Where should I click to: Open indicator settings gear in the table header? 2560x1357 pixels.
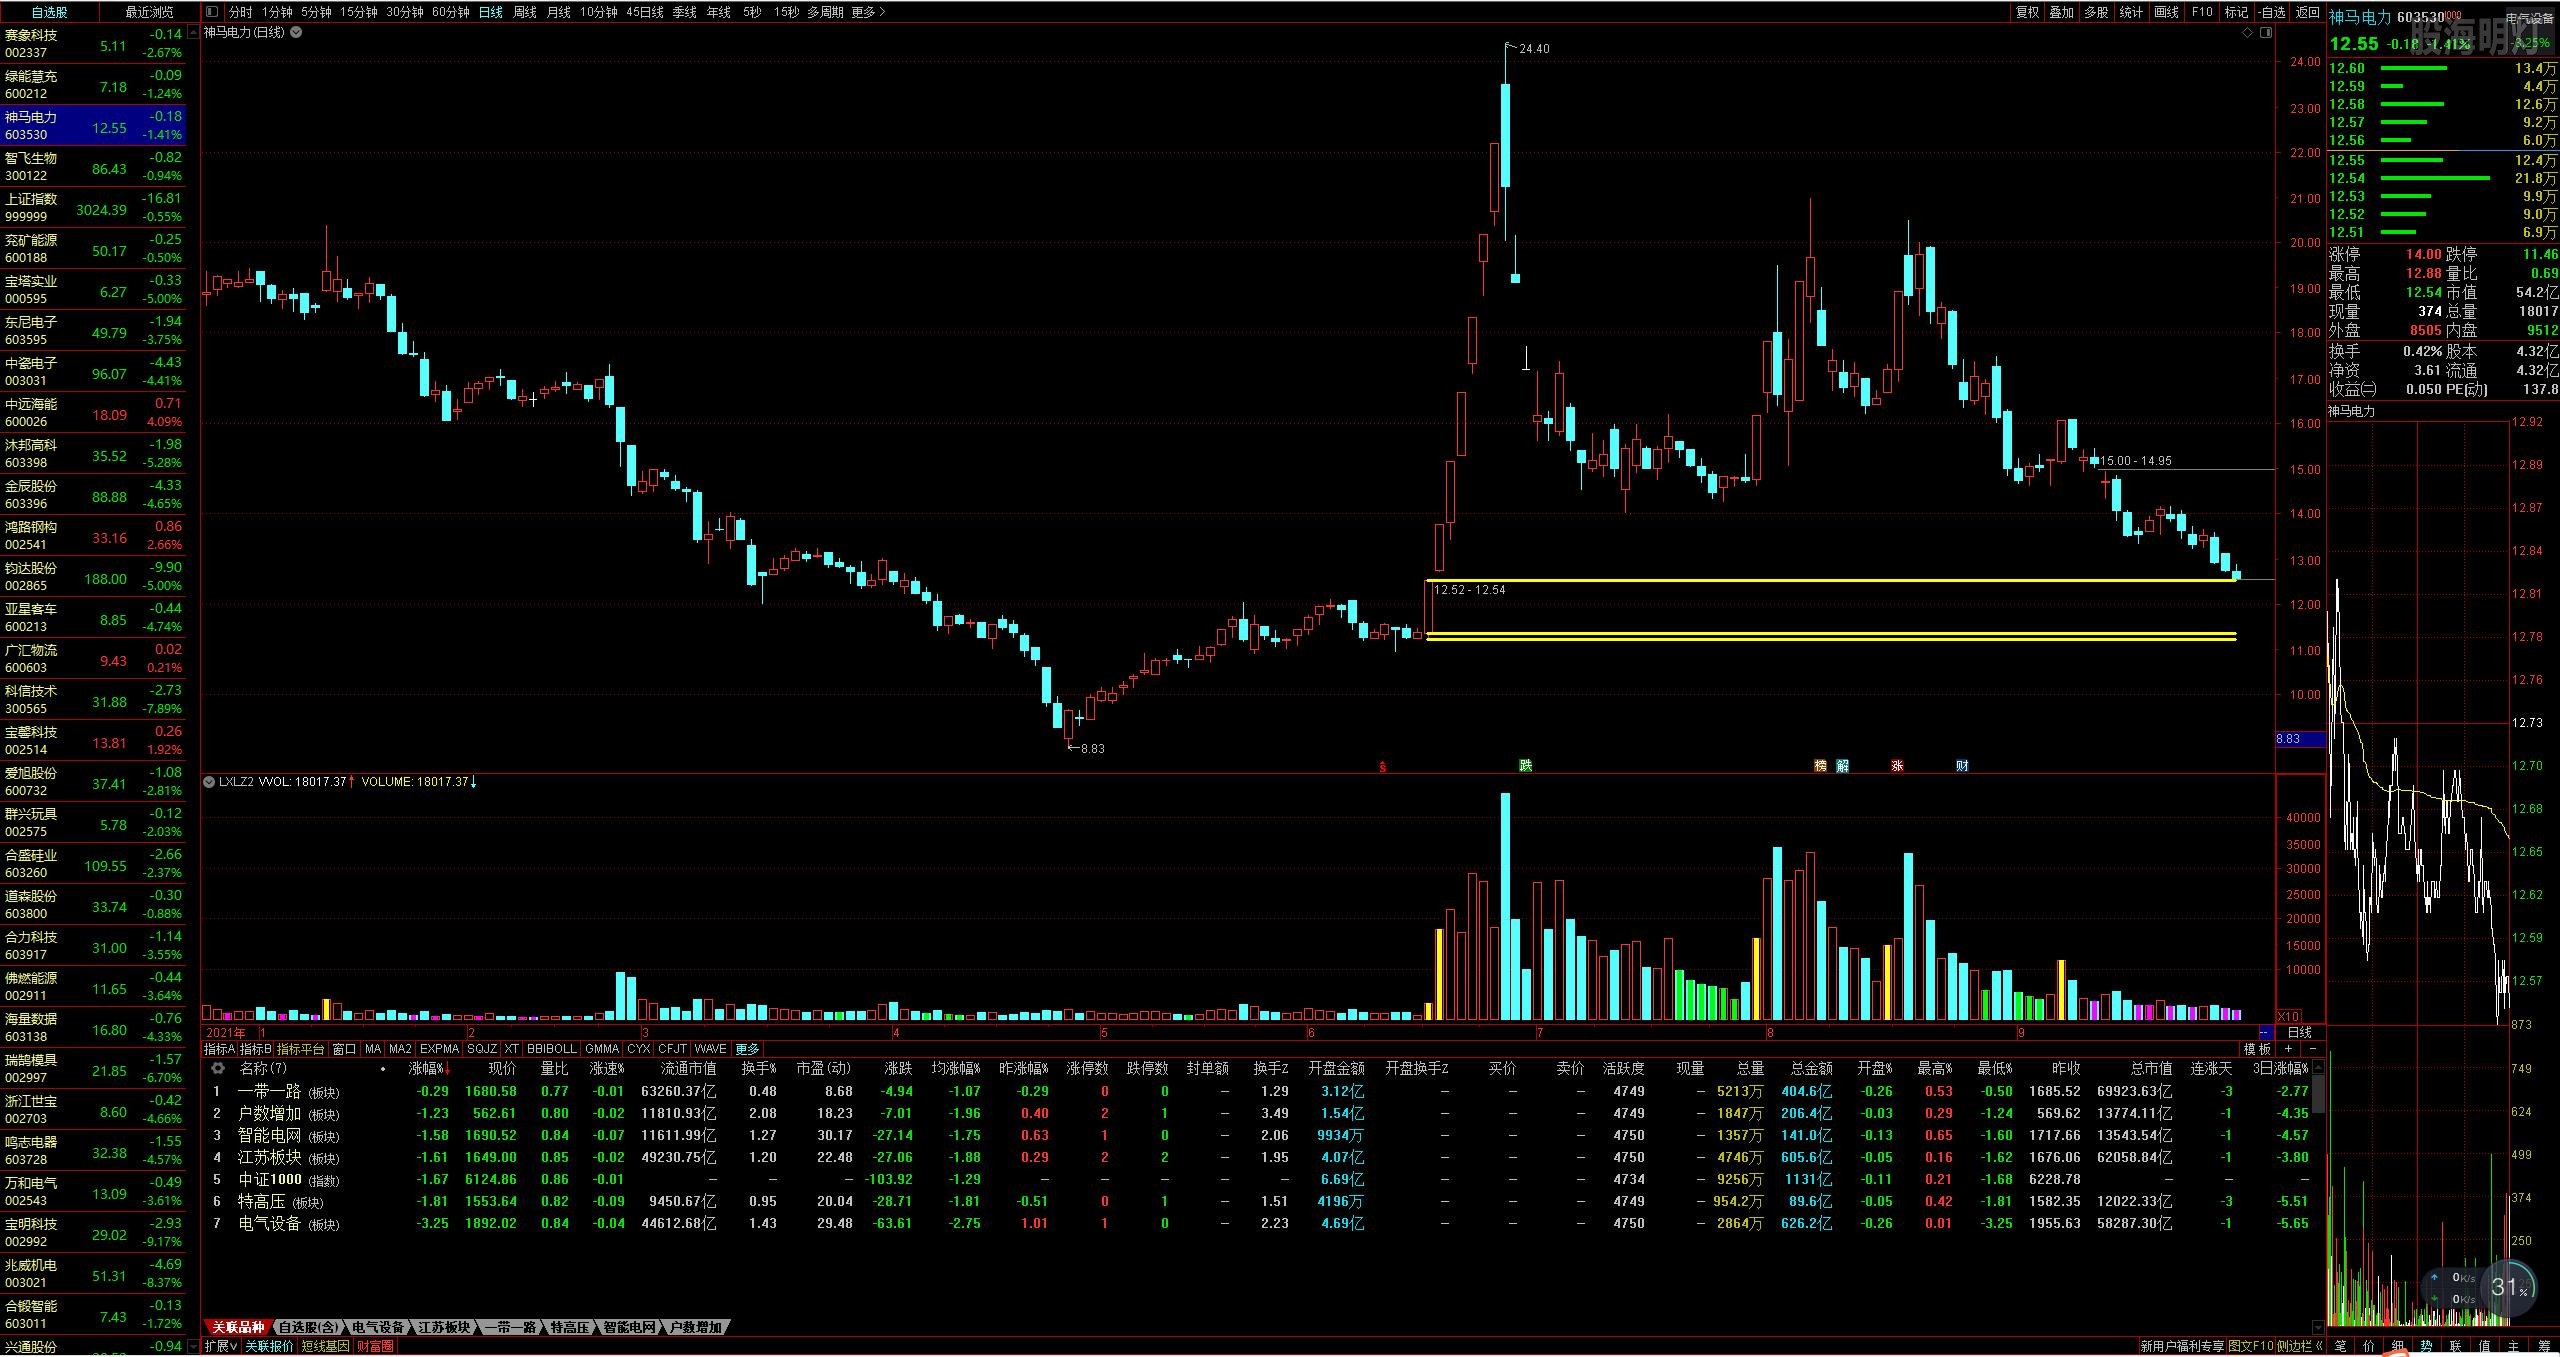pyautogui.click(x=217, y=1069)
